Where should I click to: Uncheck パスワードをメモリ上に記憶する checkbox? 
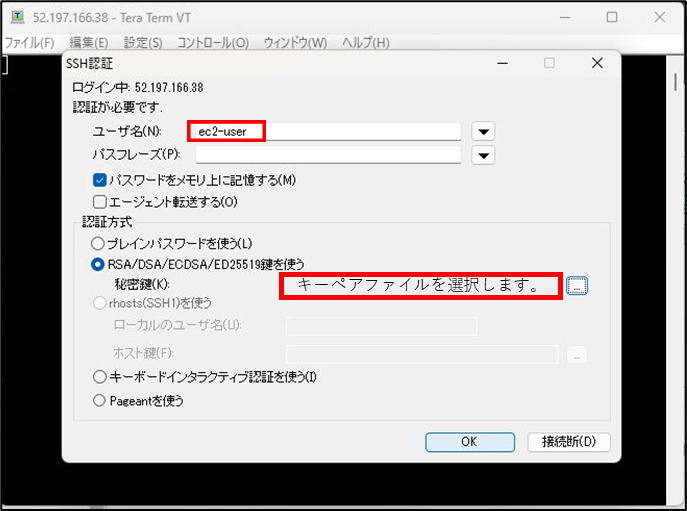pos(100,180)
